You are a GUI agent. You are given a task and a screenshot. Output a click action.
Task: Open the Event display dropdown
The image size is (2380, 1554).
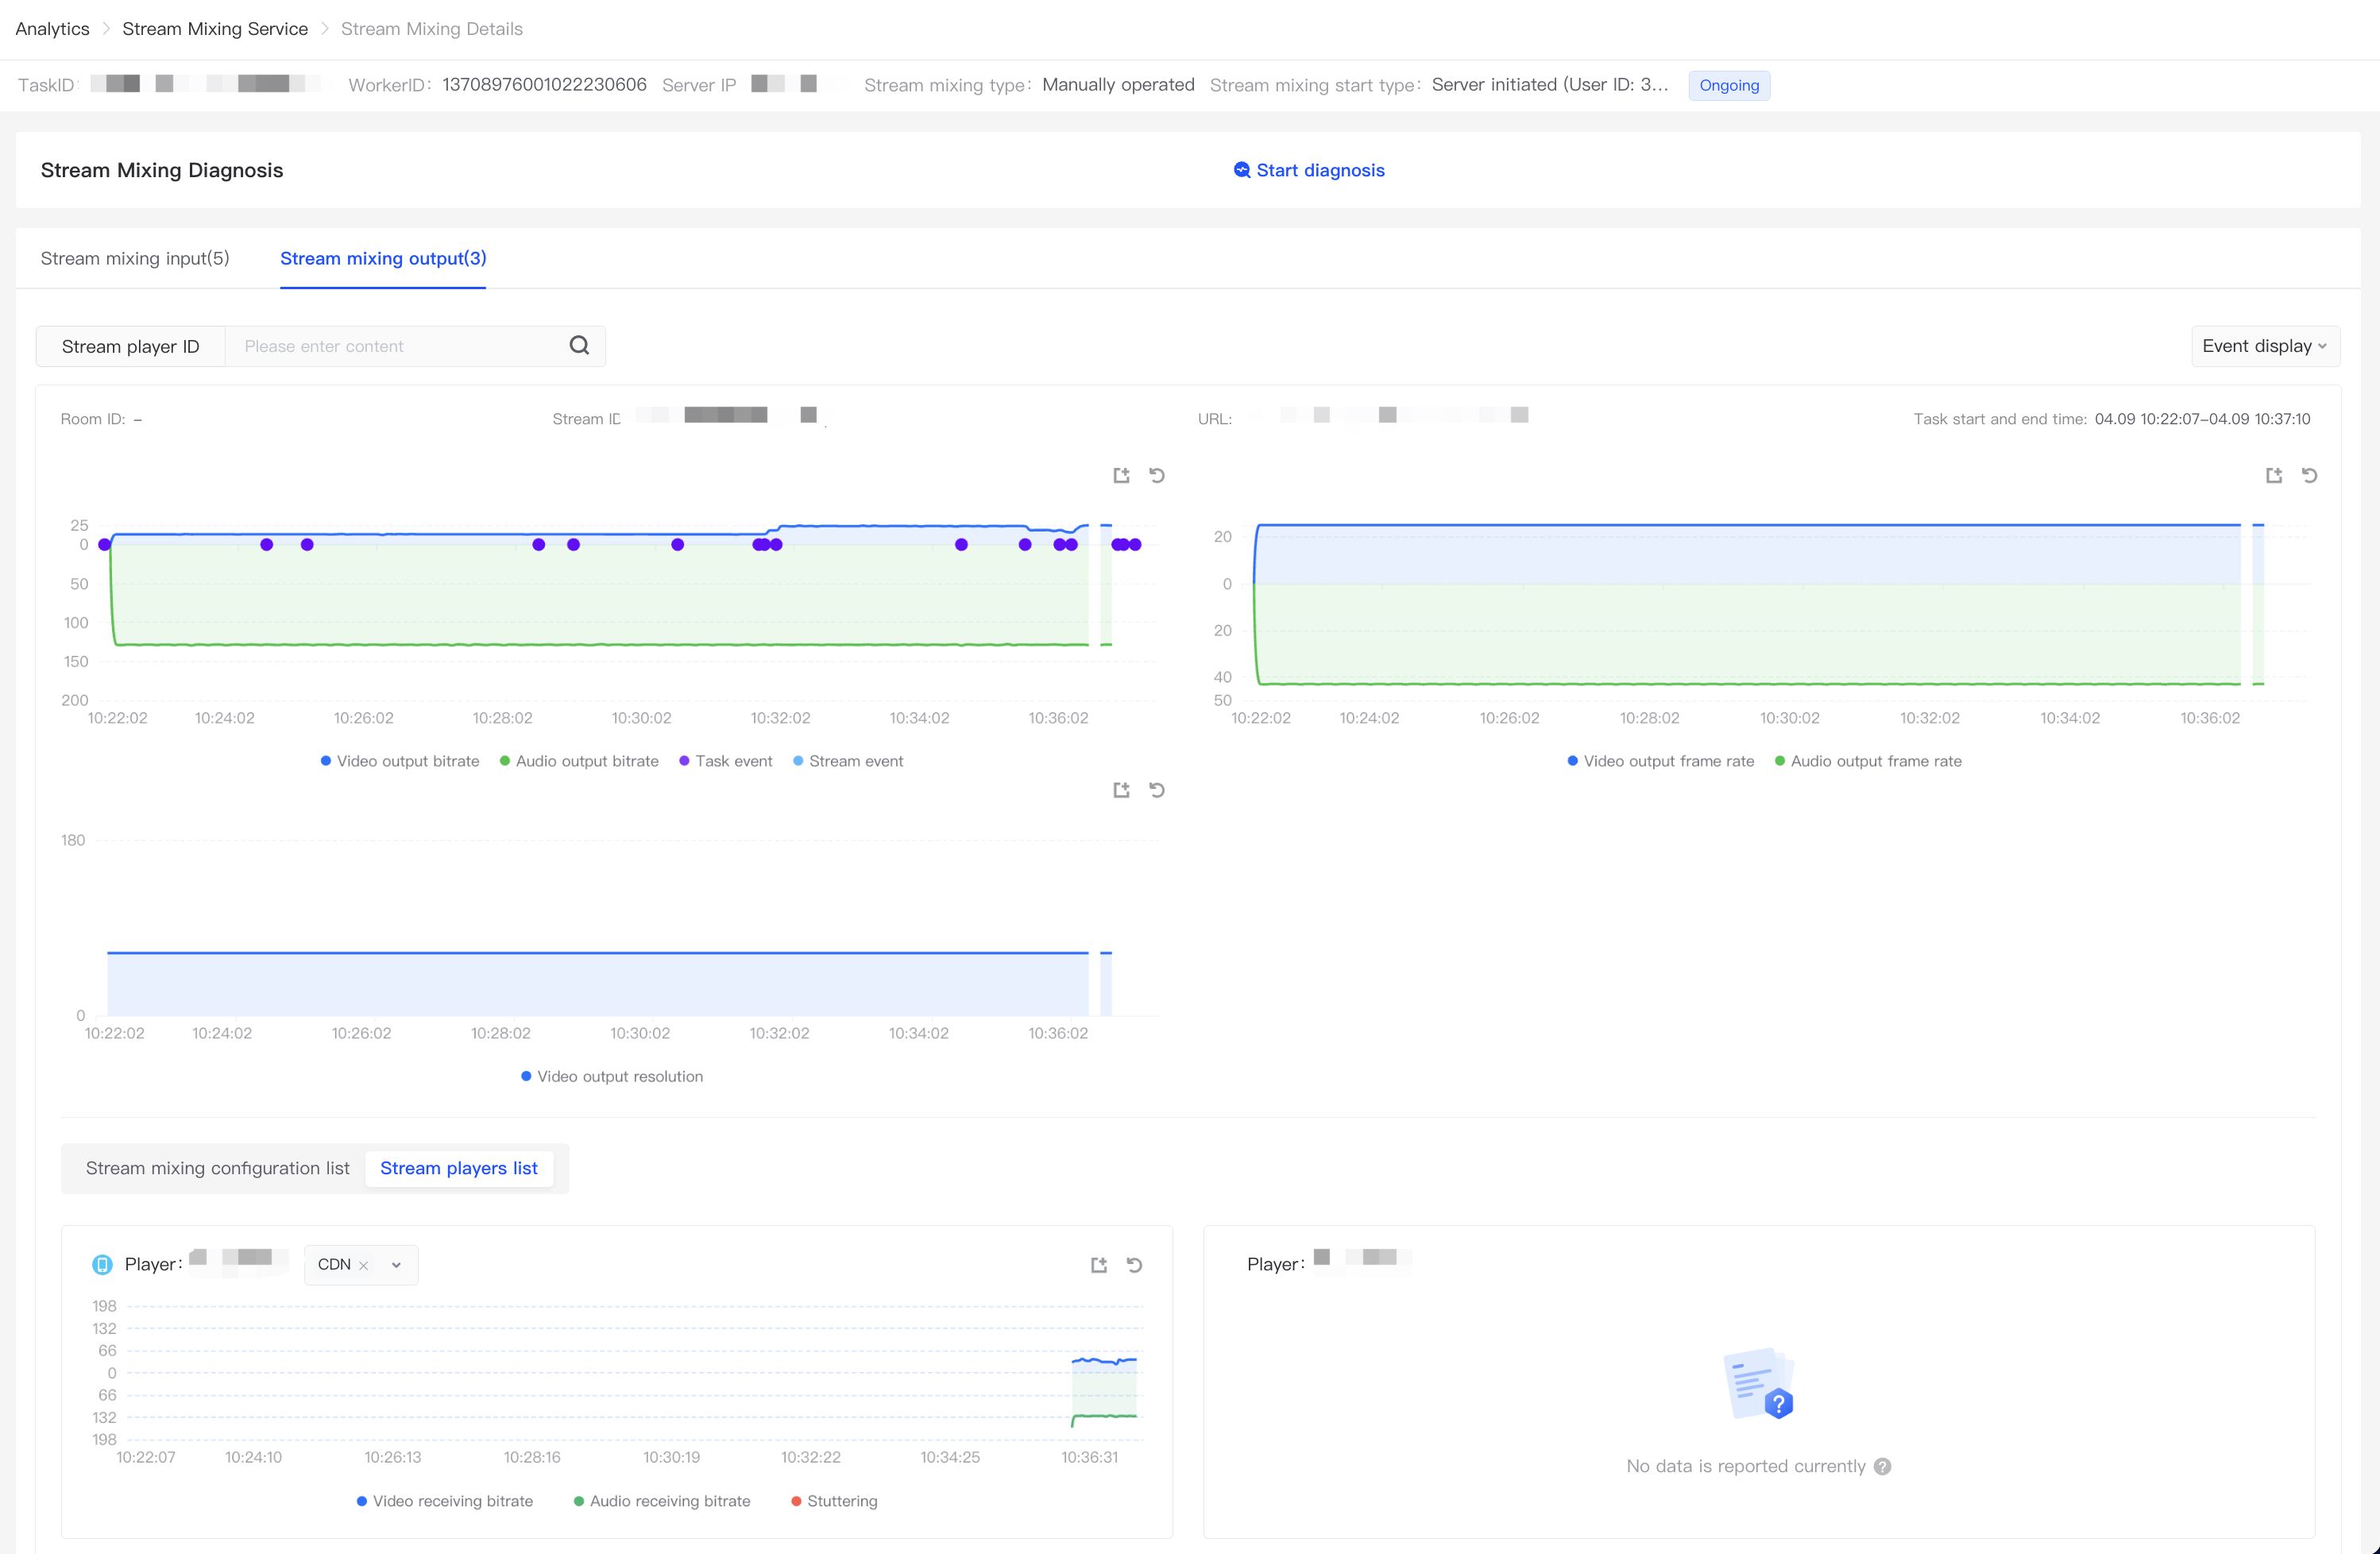click(2264, 346)
